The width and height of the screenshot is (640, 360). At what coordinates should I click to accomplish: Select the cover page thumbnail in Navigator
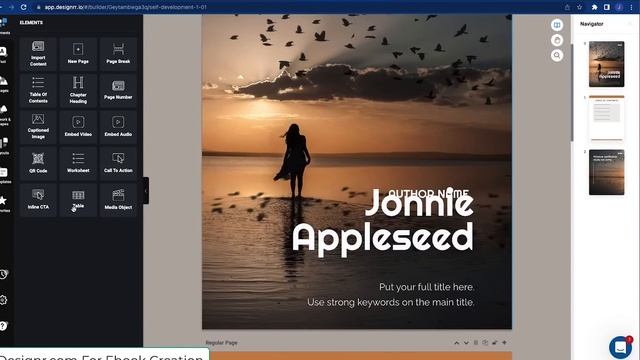[x=606, y=64]
